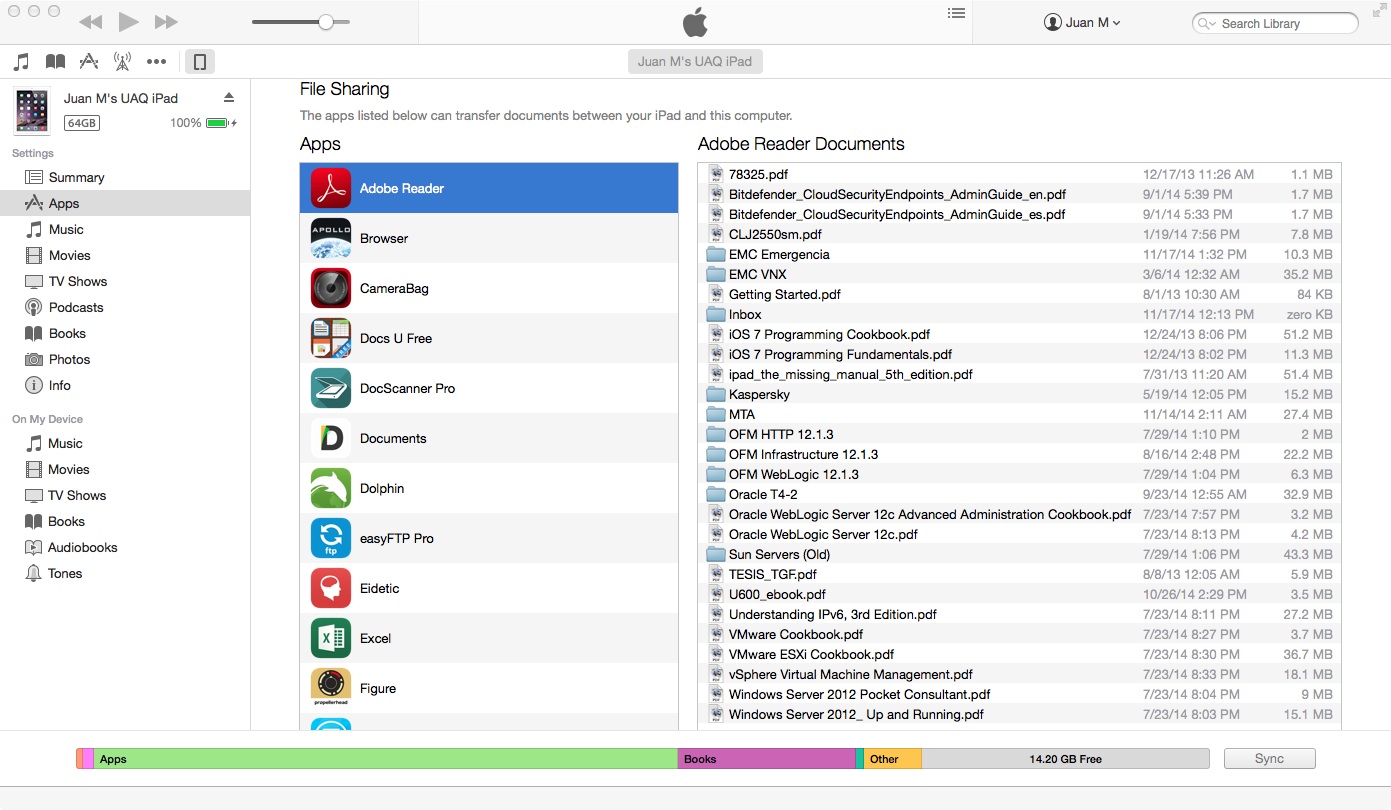Select the Excel app icon
The image size is (1391, 810).
tap(331, 638)
